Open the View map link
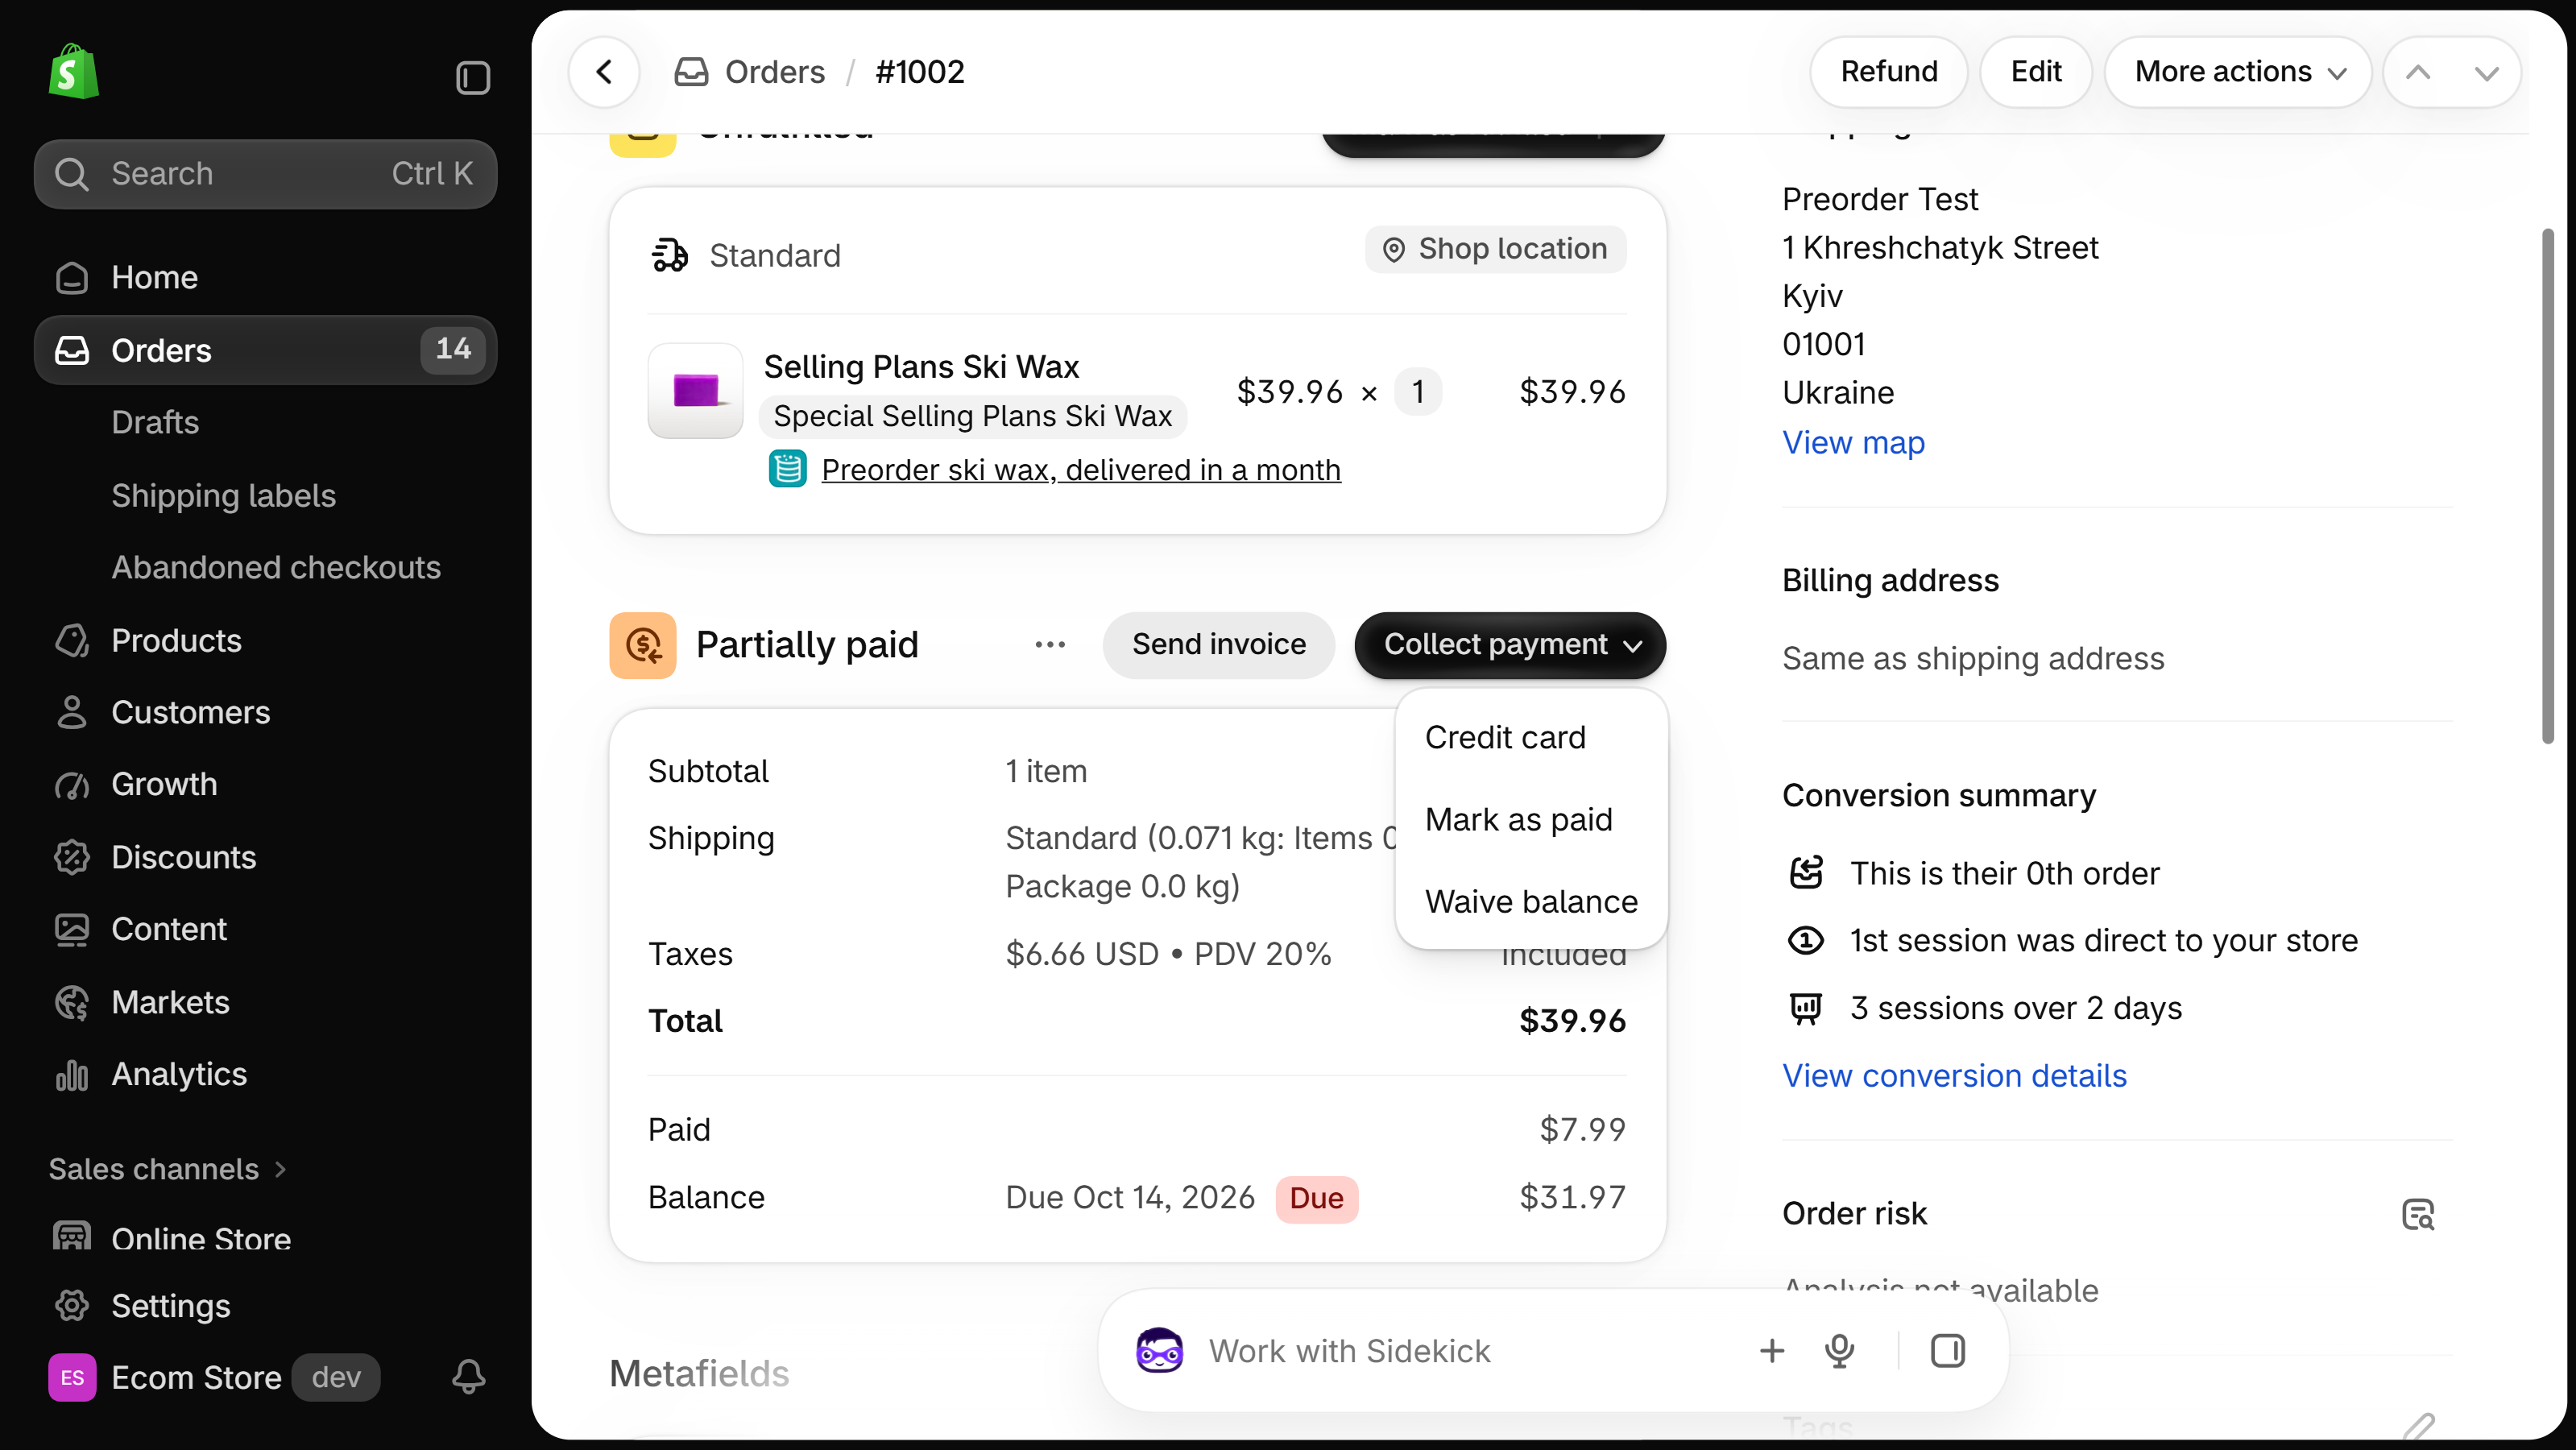Viewport: 2576px width, 1450px height. 1853,442
